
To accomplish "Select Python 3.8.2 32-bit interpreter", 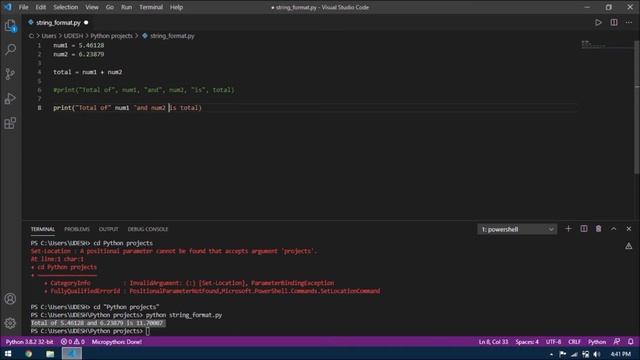I will point(29,342).
